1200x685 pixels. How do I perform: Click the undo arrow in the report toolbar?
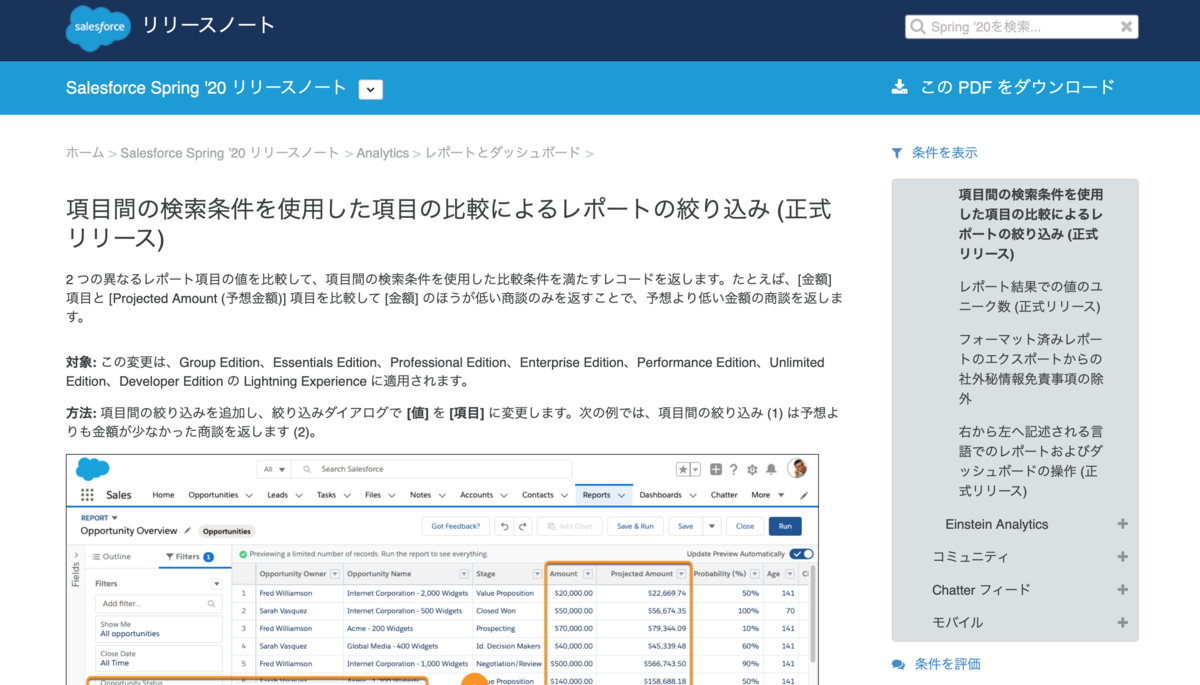tap(505, 526)
